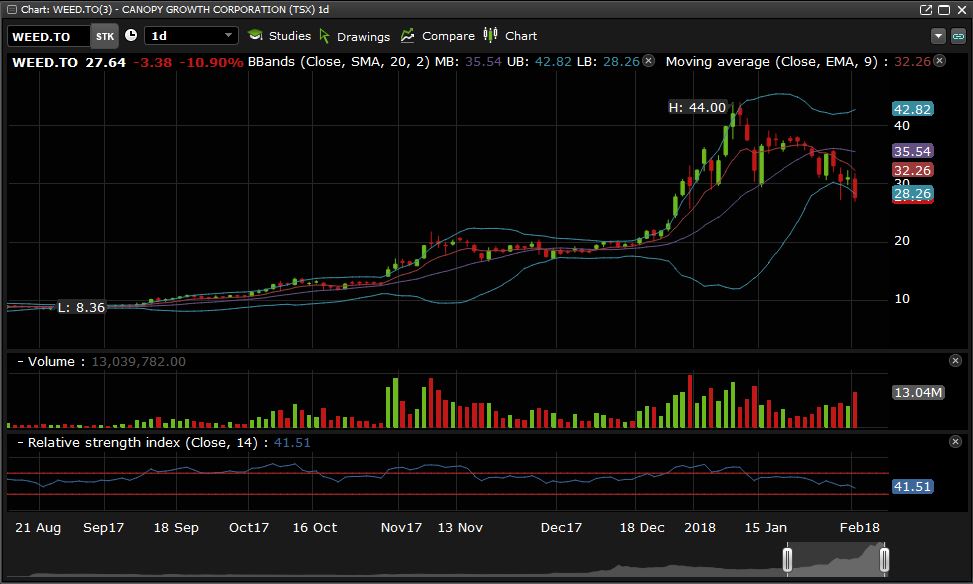Click the Volume panel title
This screenshot has width=973, height=584.
click(x=51, y=361)
